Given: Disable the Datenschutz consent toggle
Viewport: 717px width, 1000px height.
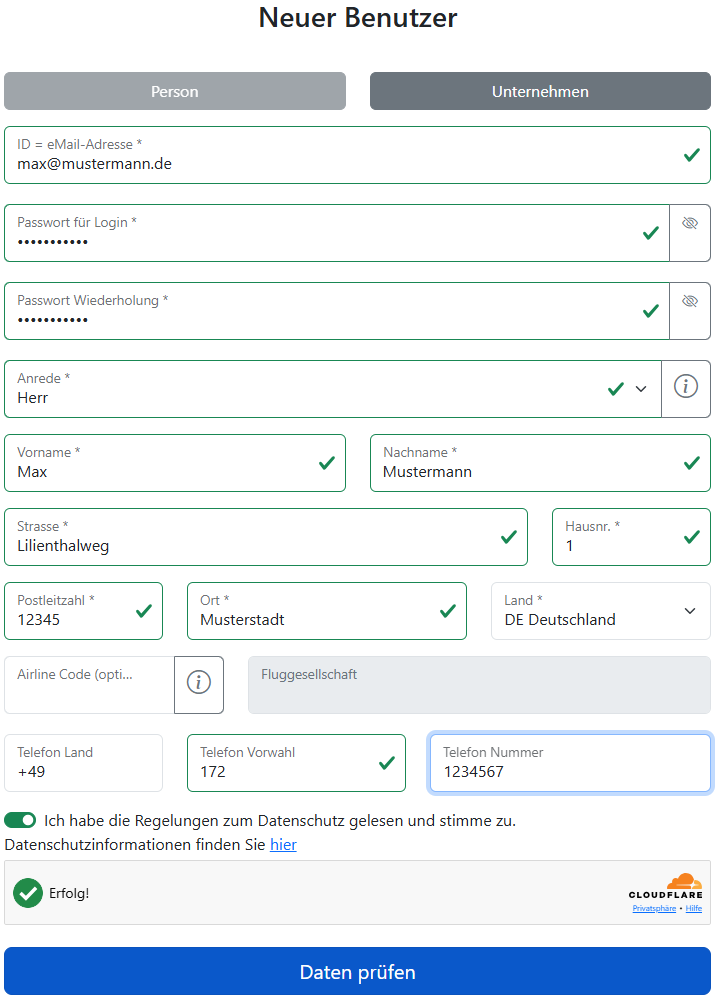Looking at the screenshot, I should coord(20,821).
